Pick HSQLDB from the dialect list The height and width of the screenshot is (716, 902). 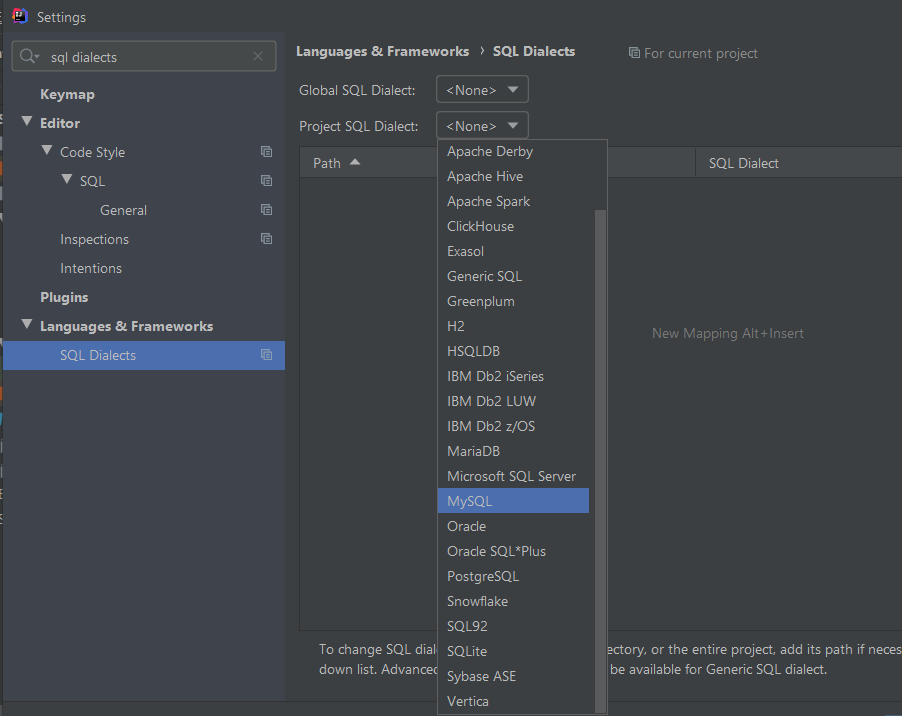(513, 351)
